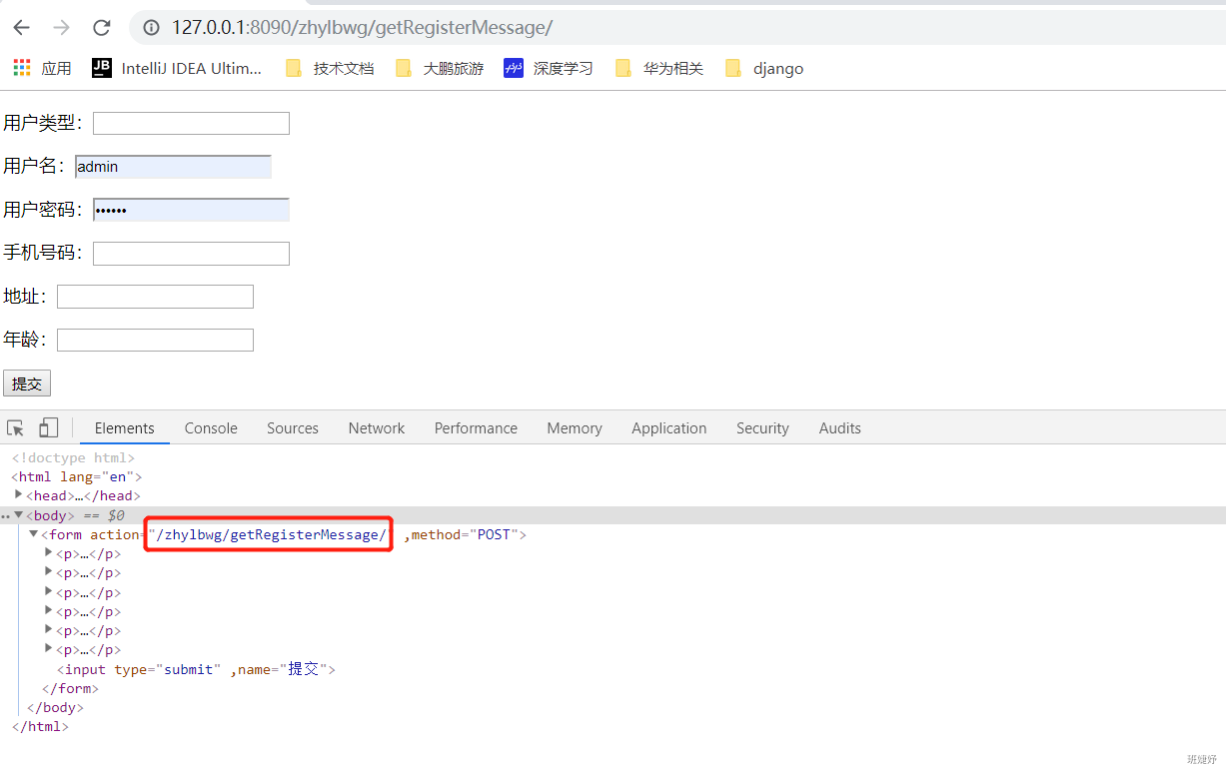Switch to the Application tab
This screenshot has height=773, width=1226.
(x=669, y=428)
